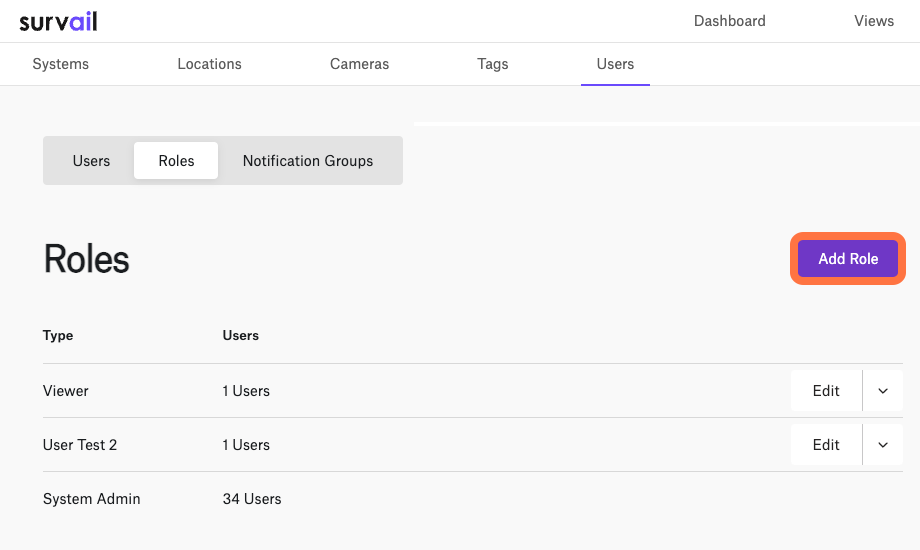920x550 pixels.
Task: Select the Roles segment
Action: click(176, 161)
